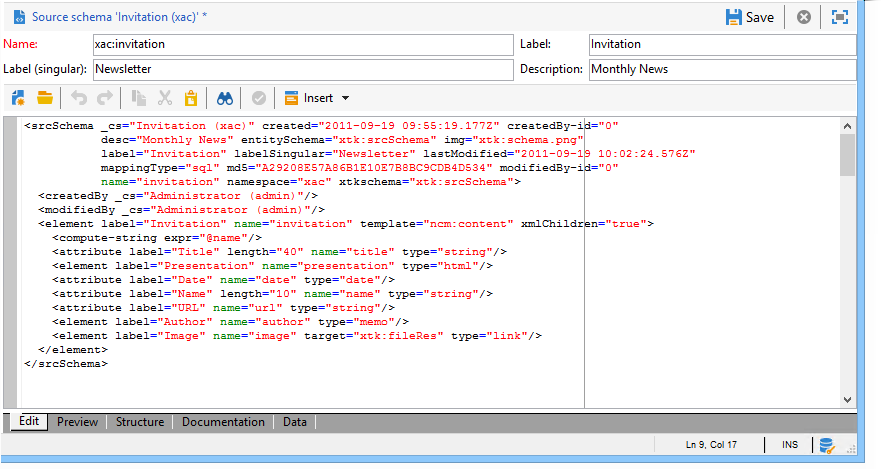Click the editor scrollbar down arrow
This screenshot has width=881, height=469.
847,400
